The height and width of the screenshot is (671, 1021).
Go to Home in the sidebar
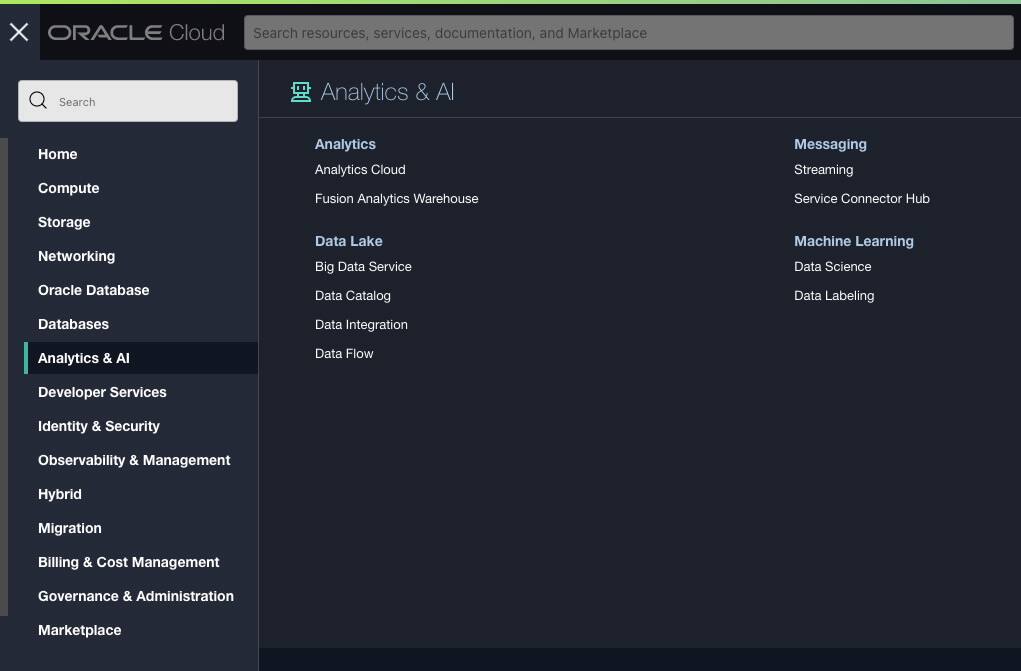coord(57,154)
